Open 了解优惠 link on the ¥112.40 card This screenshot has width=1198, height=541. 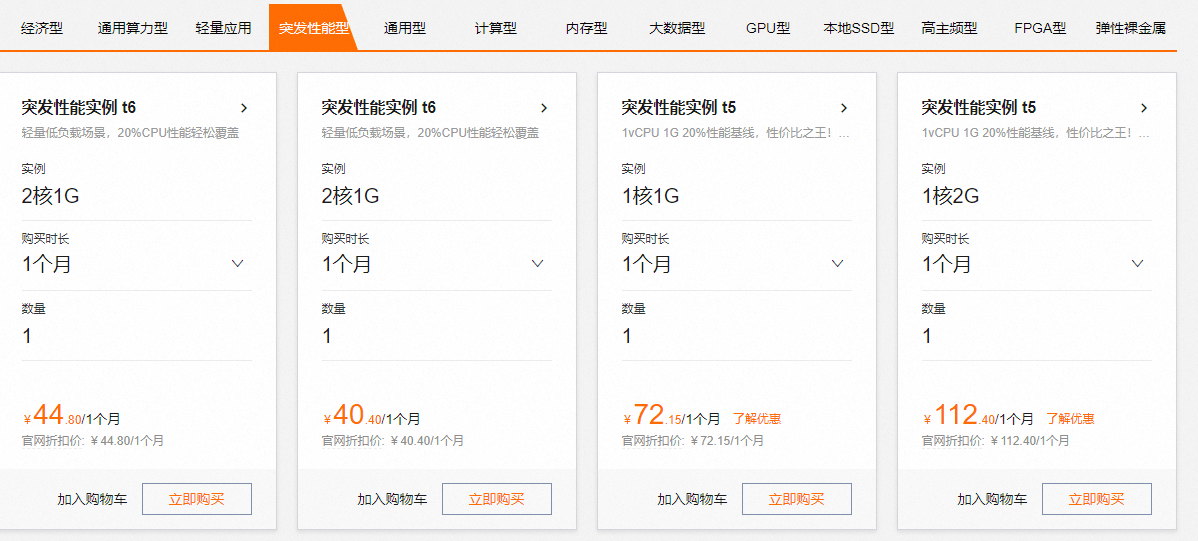pos(1069,419)
